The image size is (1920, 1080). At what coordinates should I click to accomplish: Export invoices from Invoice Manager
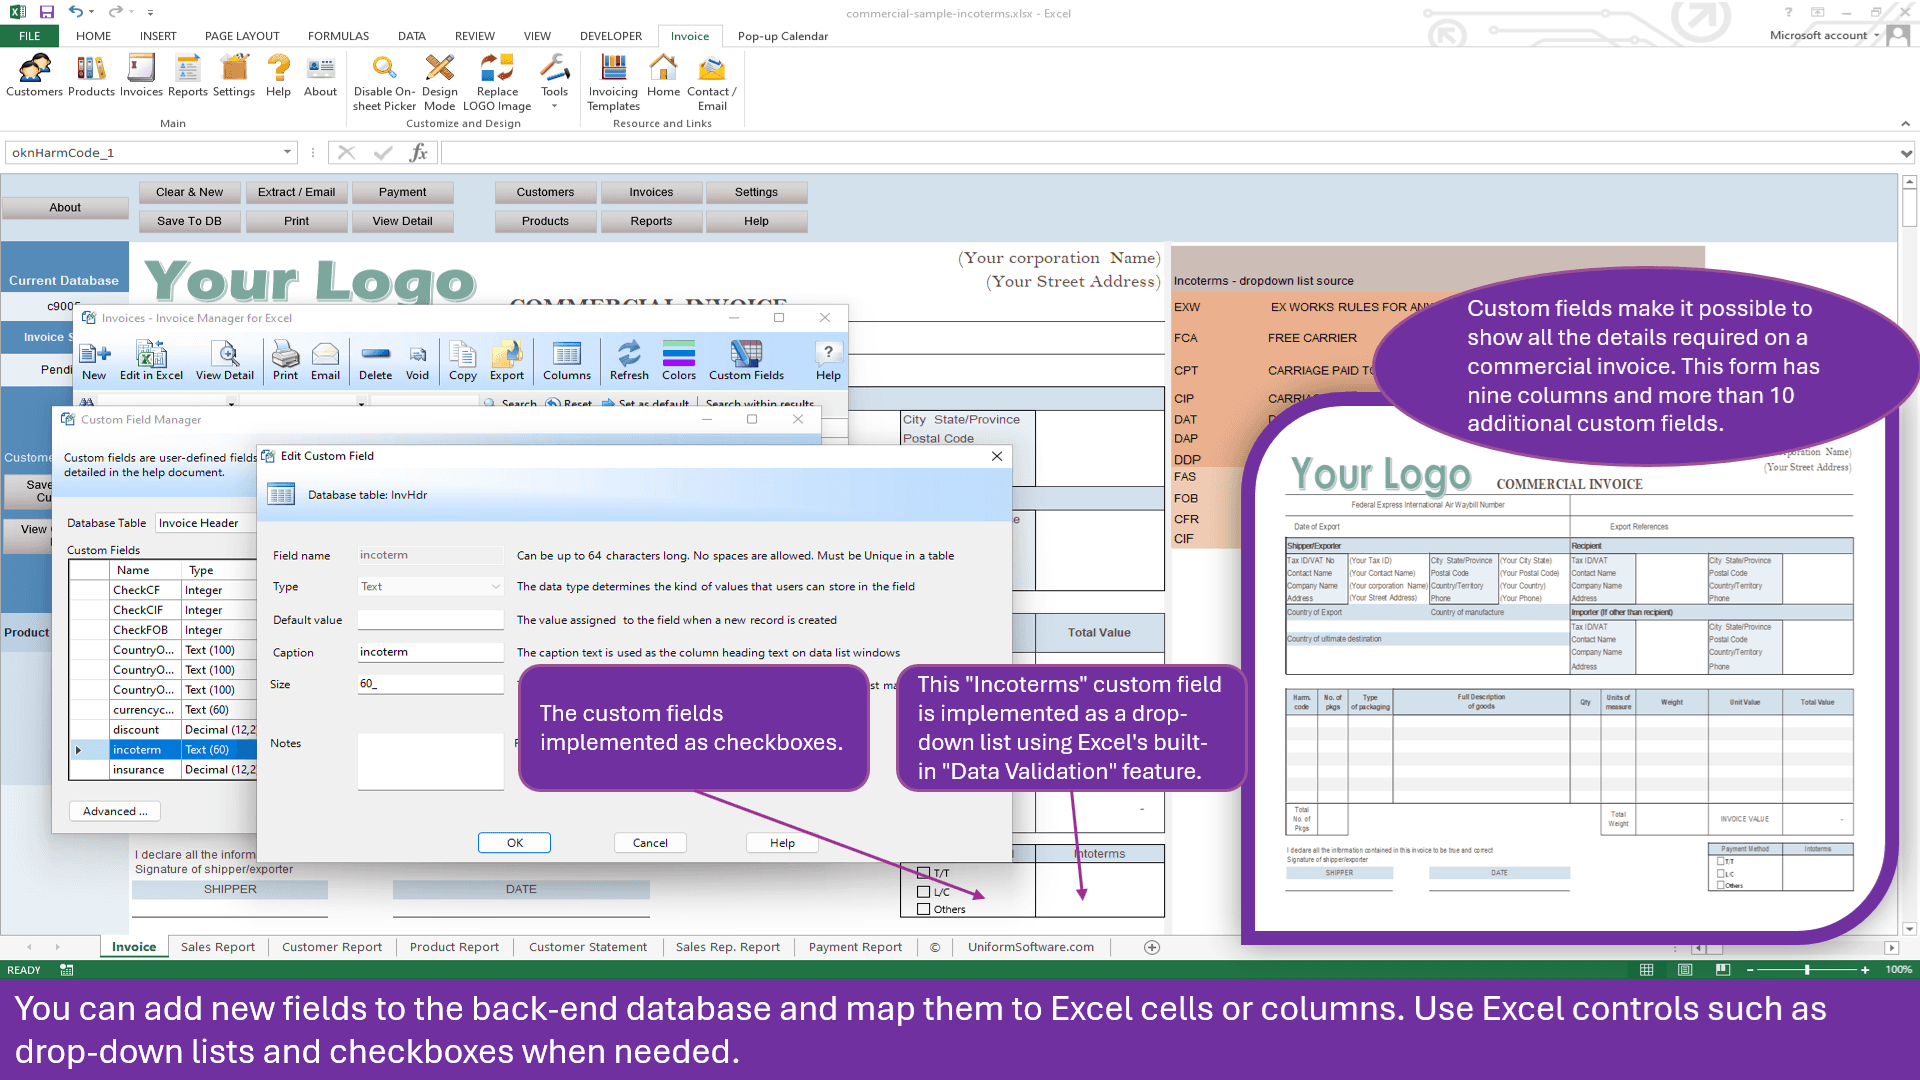[x=507, y=361]
